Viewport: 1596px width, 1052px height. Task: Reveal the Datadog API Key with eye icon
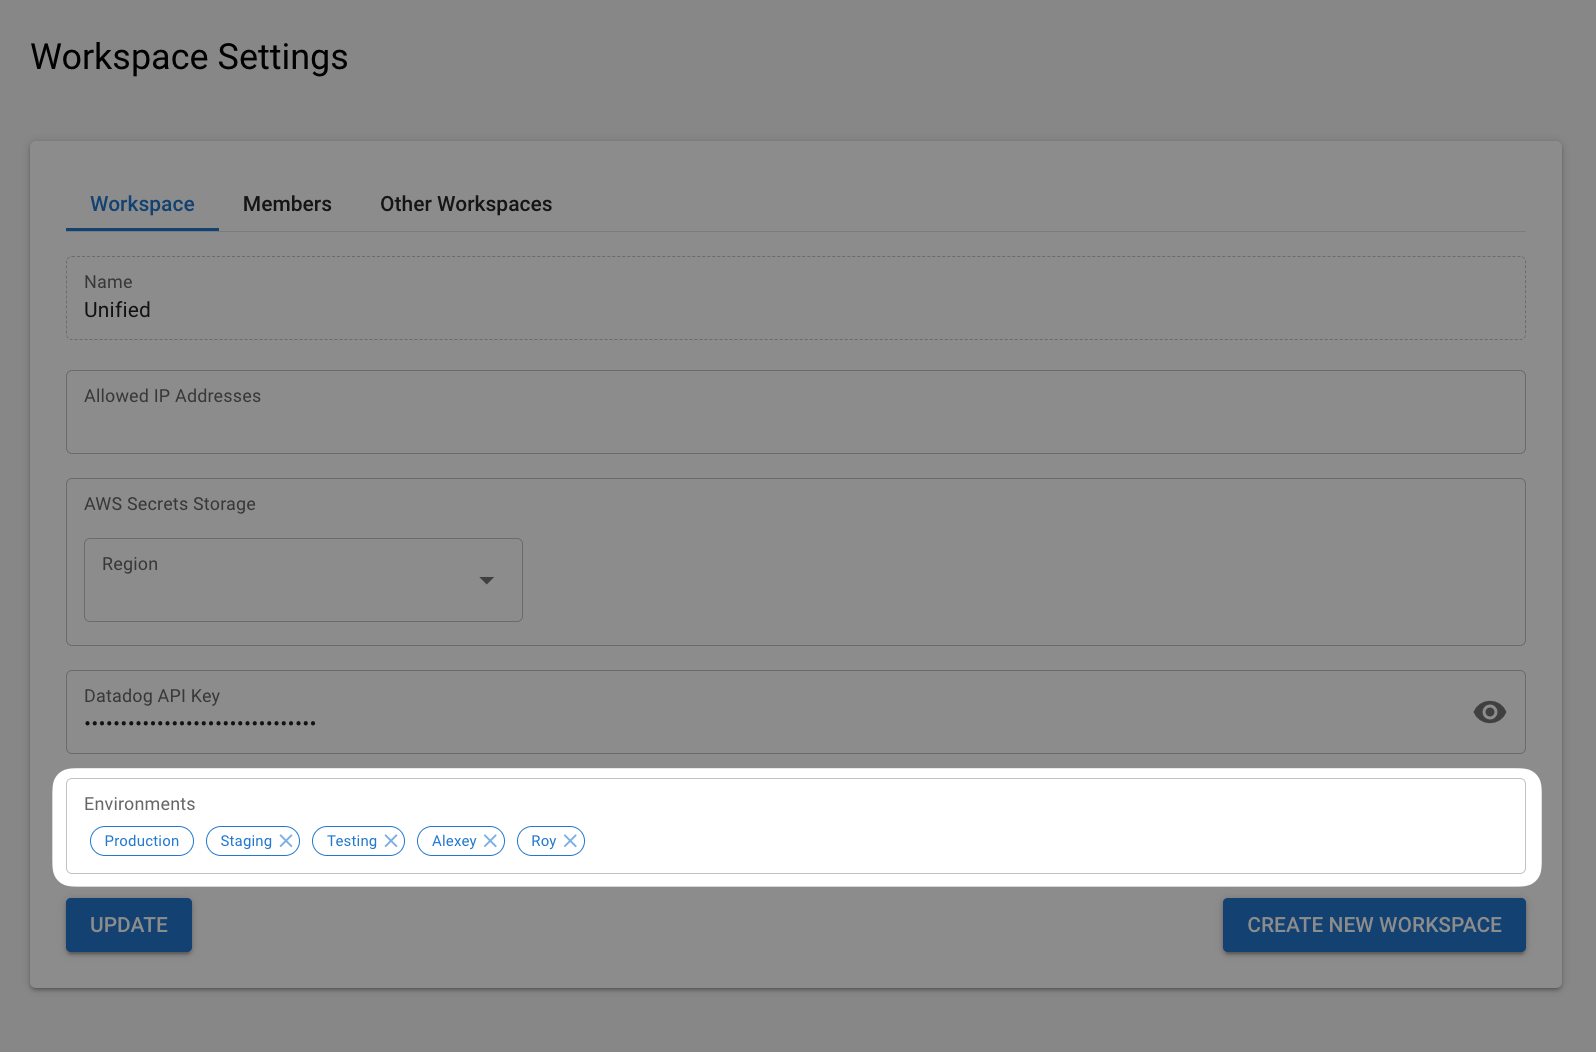pos(1489,712)
